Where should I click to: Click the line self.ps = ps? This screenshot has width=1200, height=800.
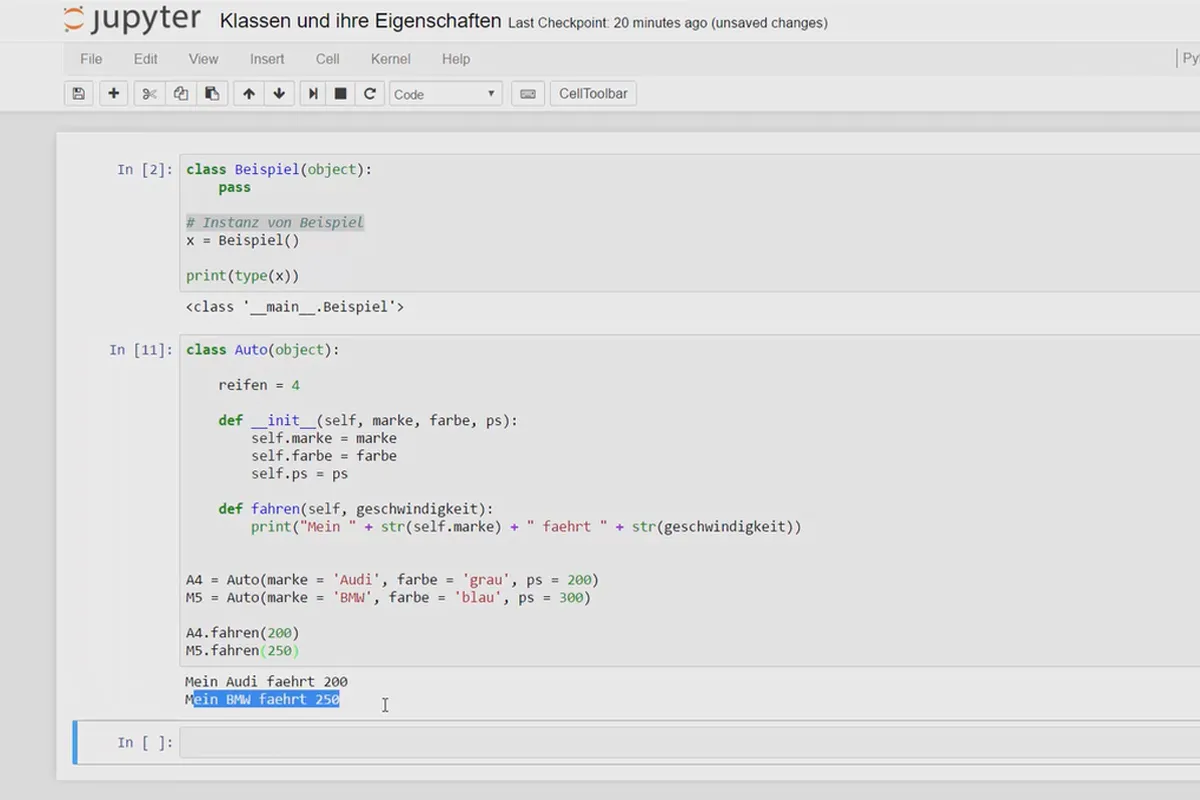point(300,474)
